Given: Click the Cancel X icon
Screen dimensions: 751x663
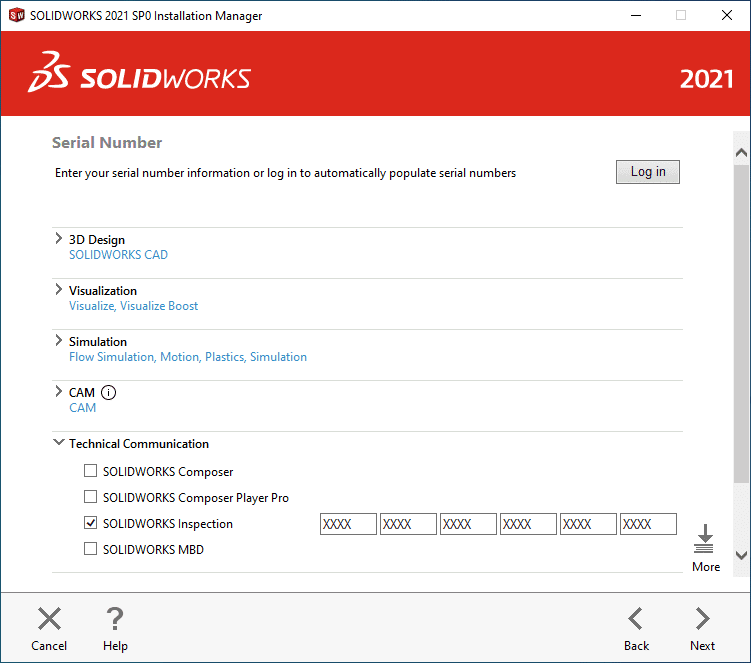Looking at the screenshot, I should 49,618.
